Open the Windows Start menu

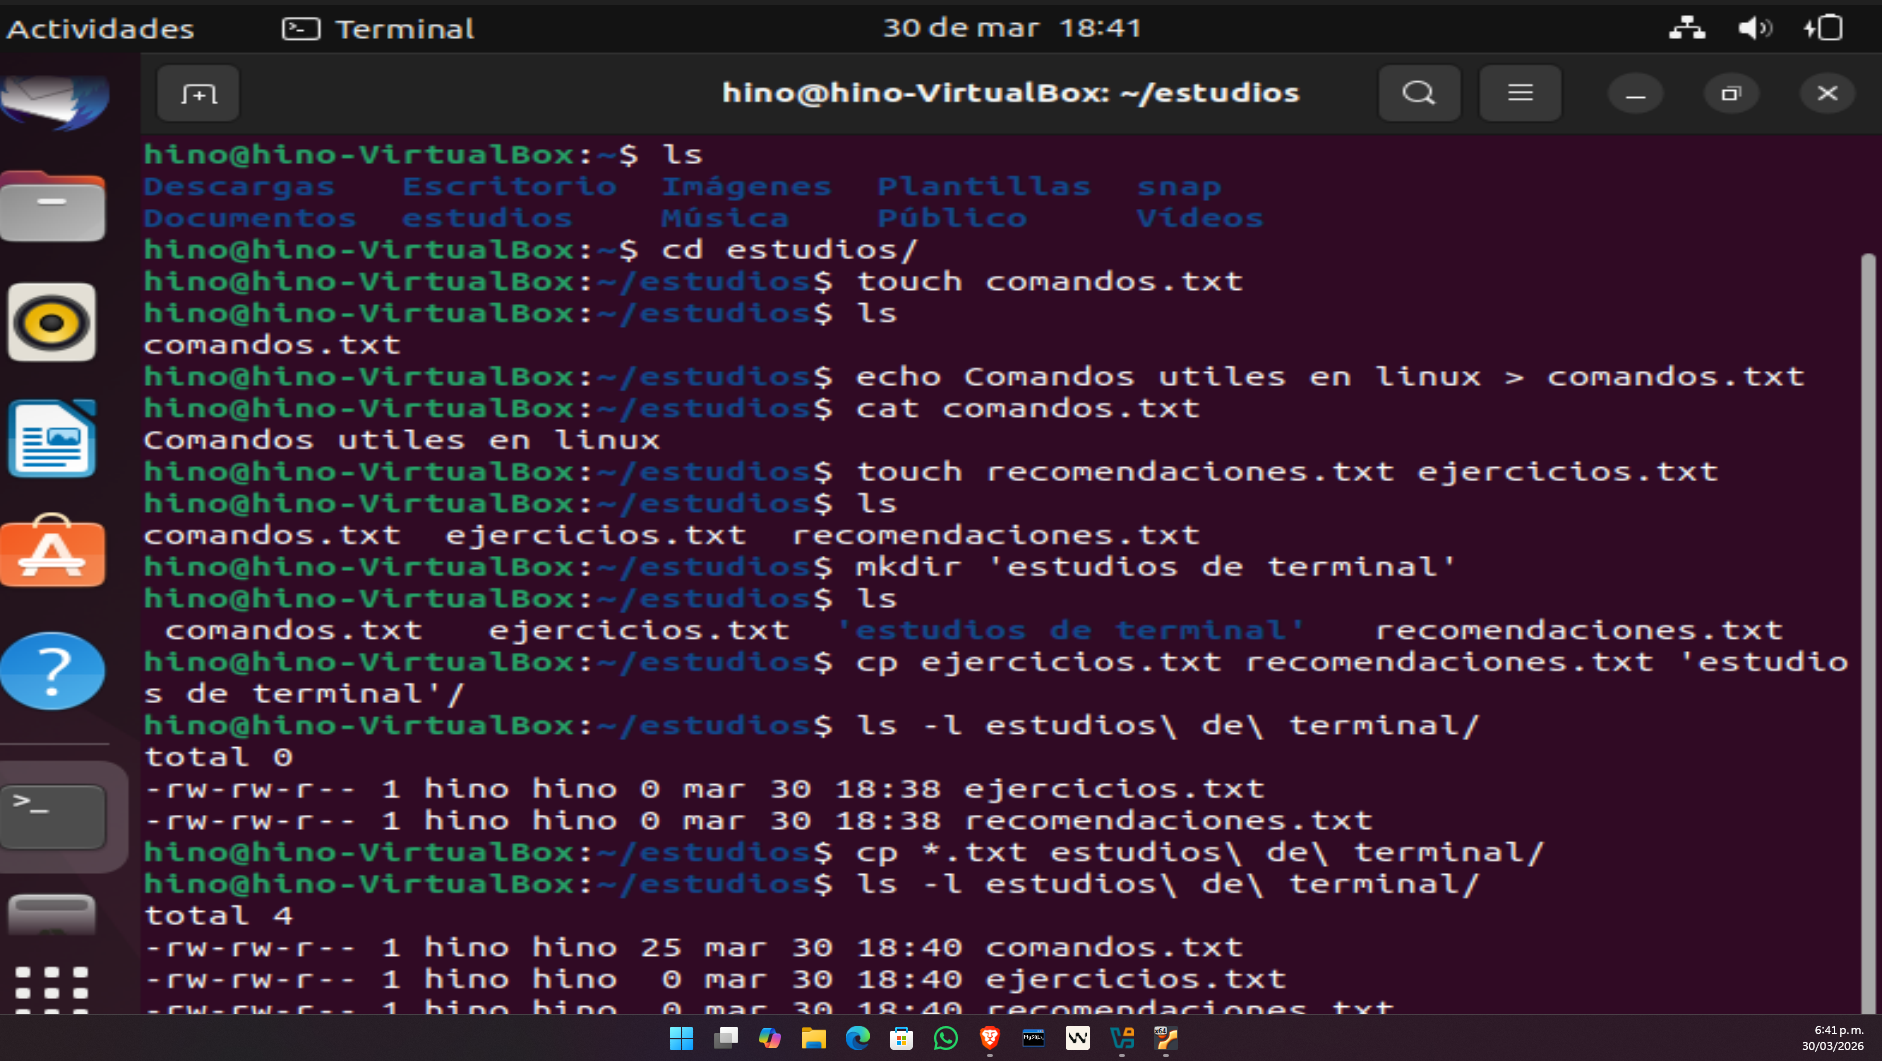pyautogui.click(x=682, y=1039)
